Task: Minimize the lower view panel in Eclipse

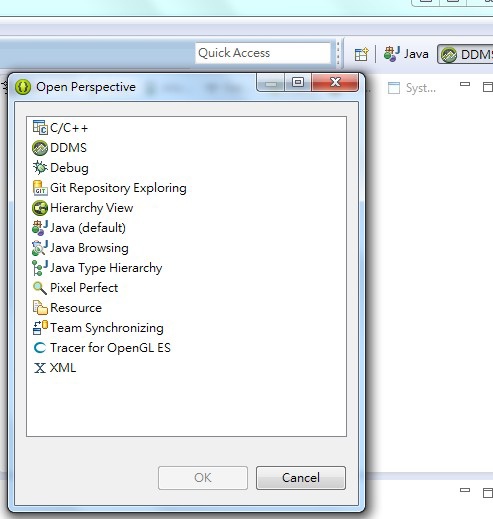Action: (x=465, y=490)
